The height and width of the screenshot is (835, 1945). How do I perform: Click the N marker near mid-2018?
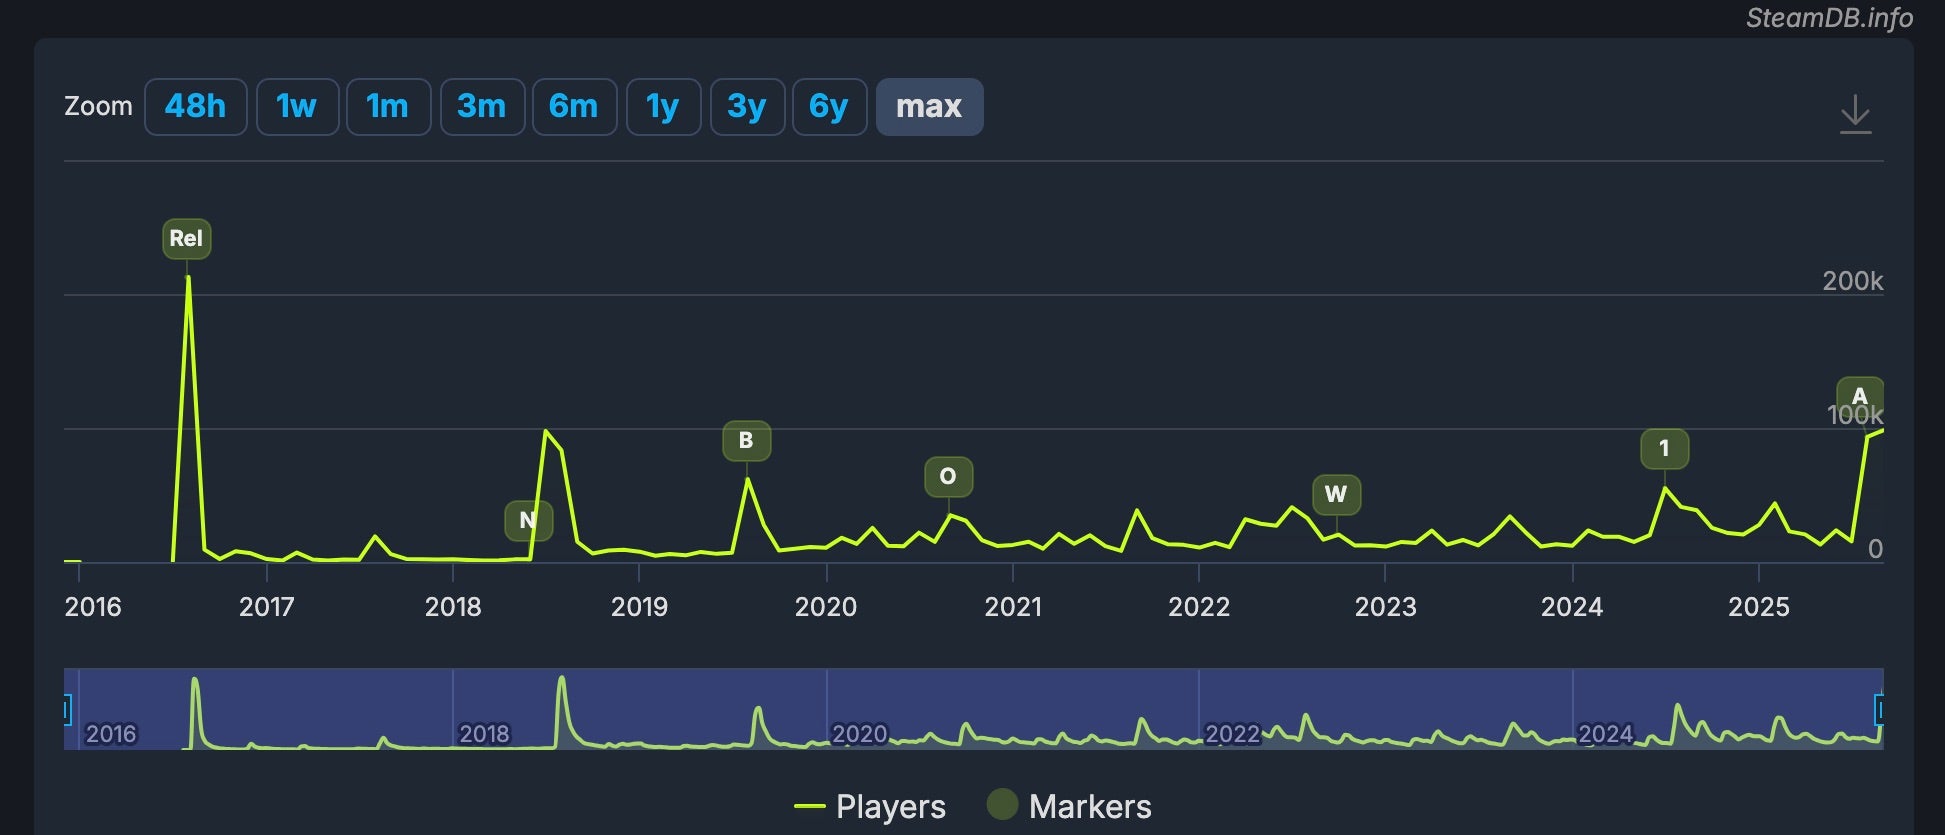pos(528,520)
